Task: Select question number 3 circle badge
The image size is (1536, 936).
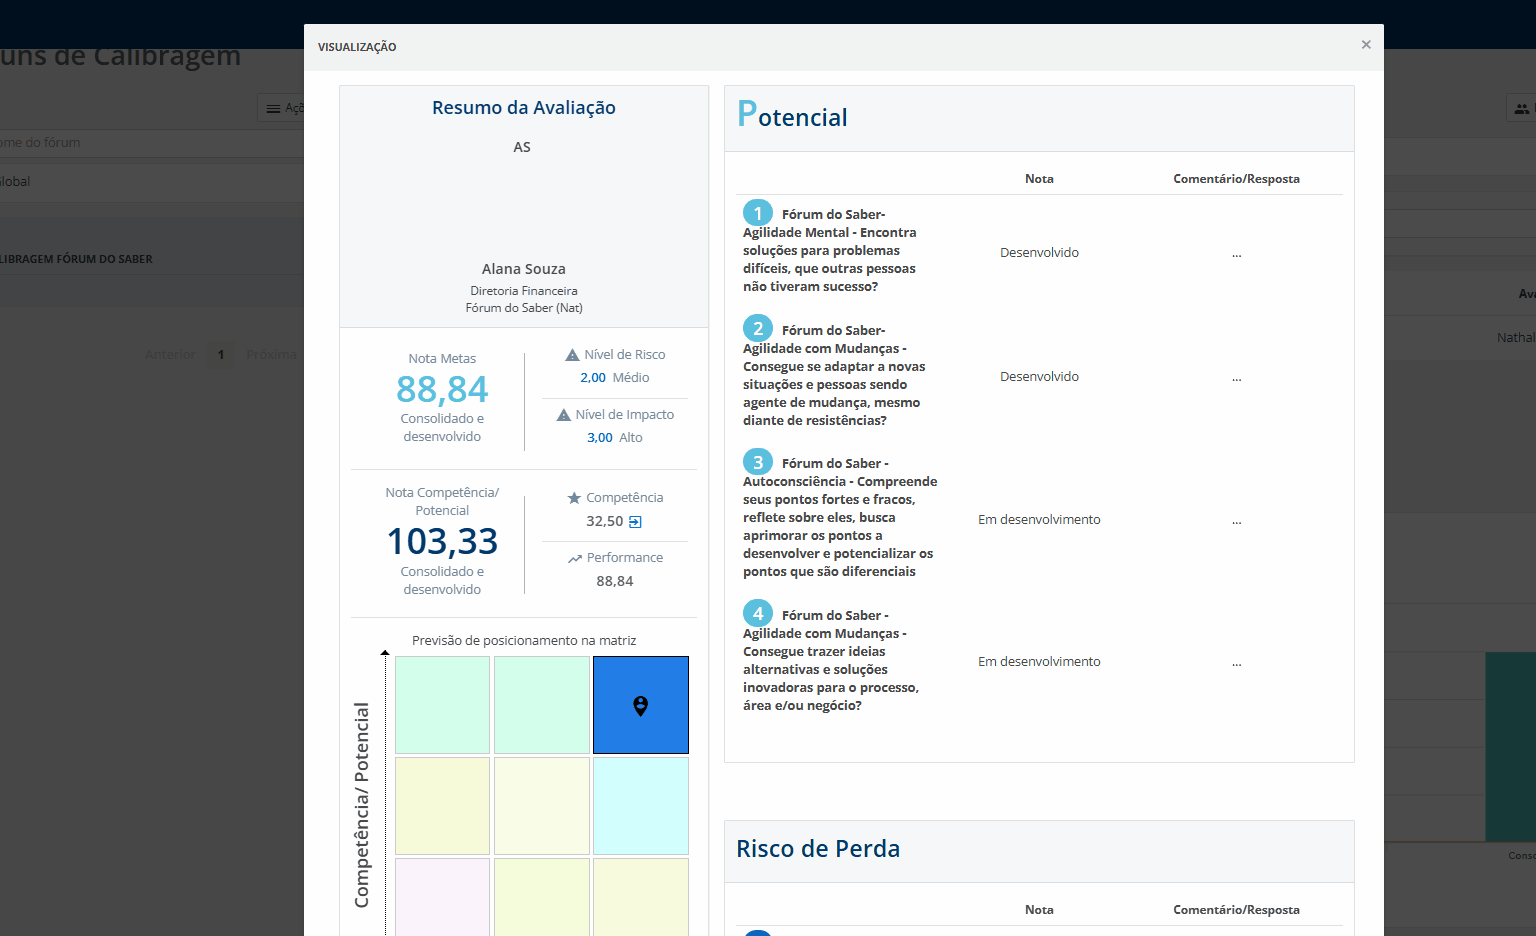Action: pos(757,462)
